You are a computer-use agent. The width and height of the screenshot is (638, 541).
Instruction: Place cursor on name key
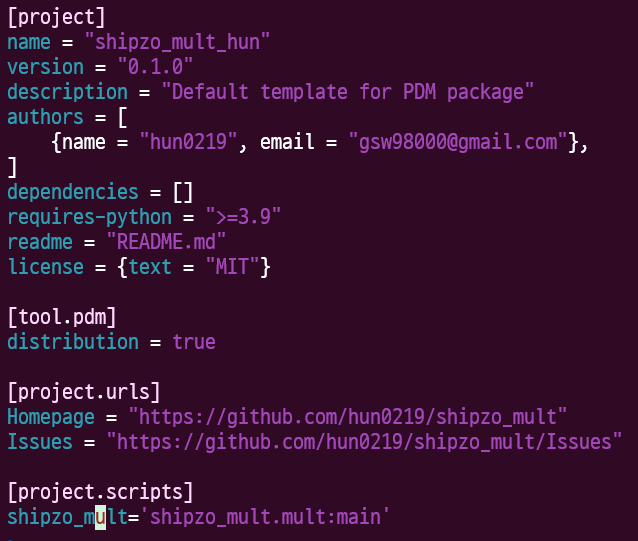coord(29,42)
